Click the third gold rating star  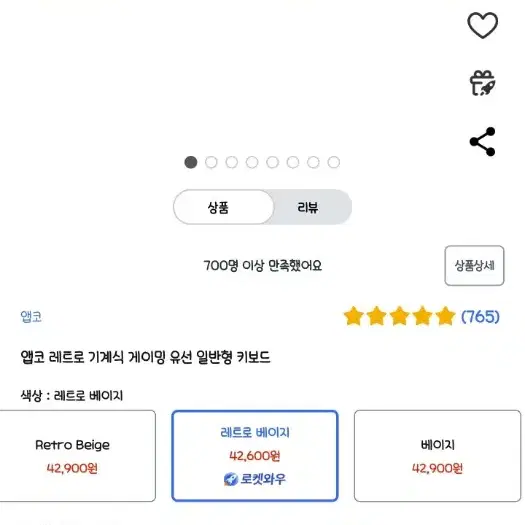pyautogui.click(x=399, y=316)
